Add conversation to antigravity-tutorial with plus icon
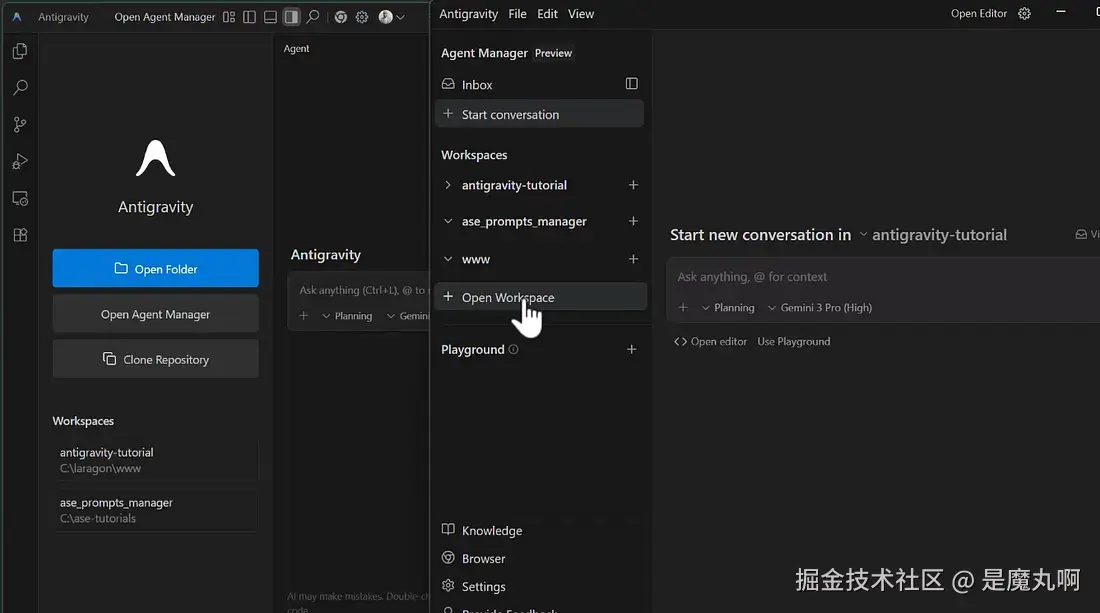The width and height of the screenshot is (1100, 613). (x=633, y=184)
